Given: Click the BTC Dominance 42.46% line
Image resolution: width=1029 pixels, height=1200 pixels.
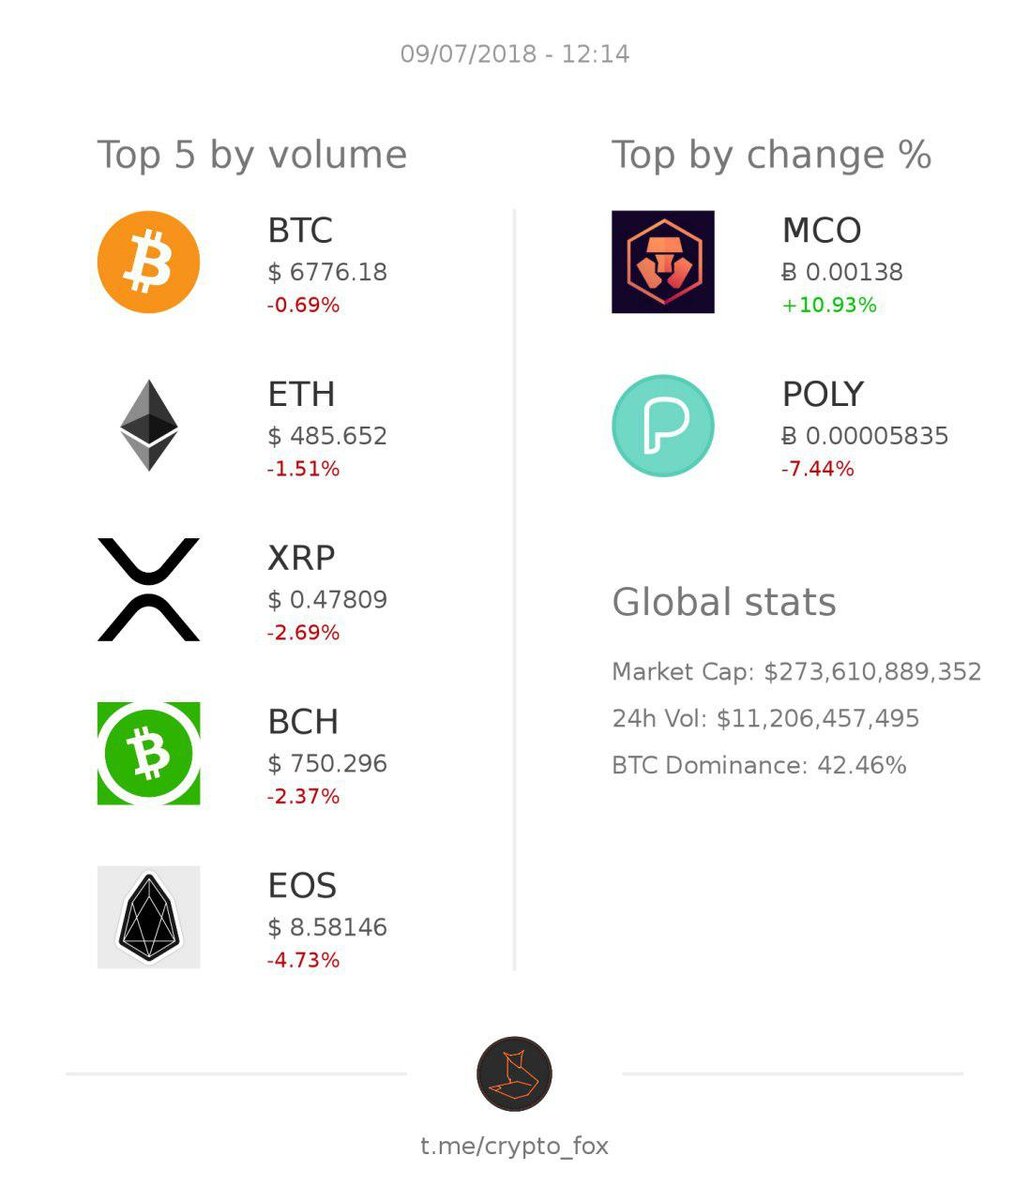Looking at the screenshot, I should click(759, 766).
